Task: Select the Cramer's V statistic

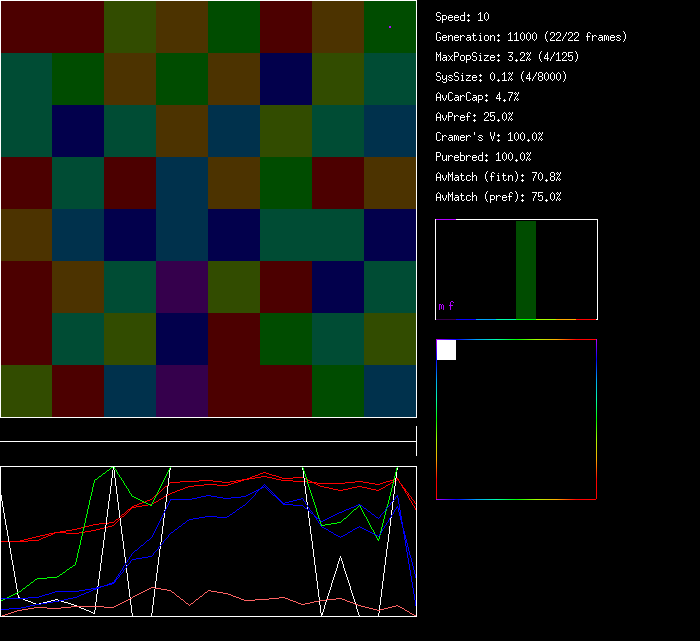Action: pos(489,137)
